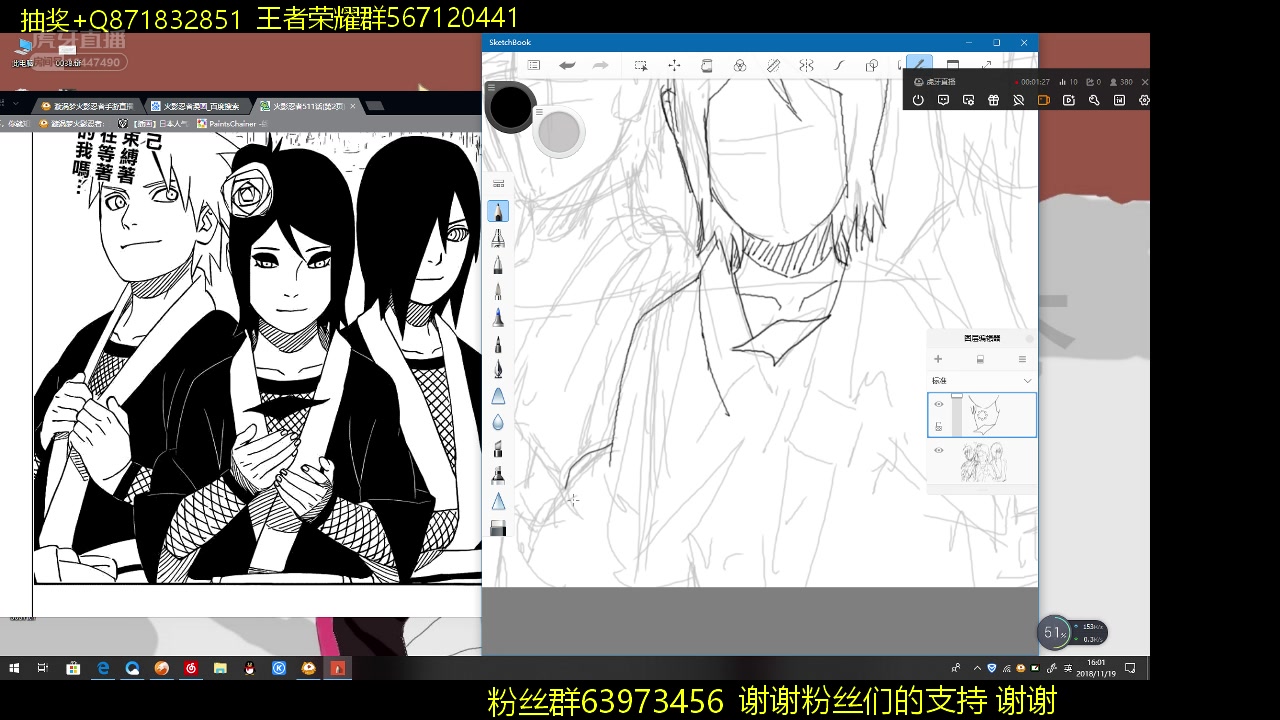Screen dimensions: 1280x720
Task: Adjust the top layer opacity slider
Action: pos(957,415)
